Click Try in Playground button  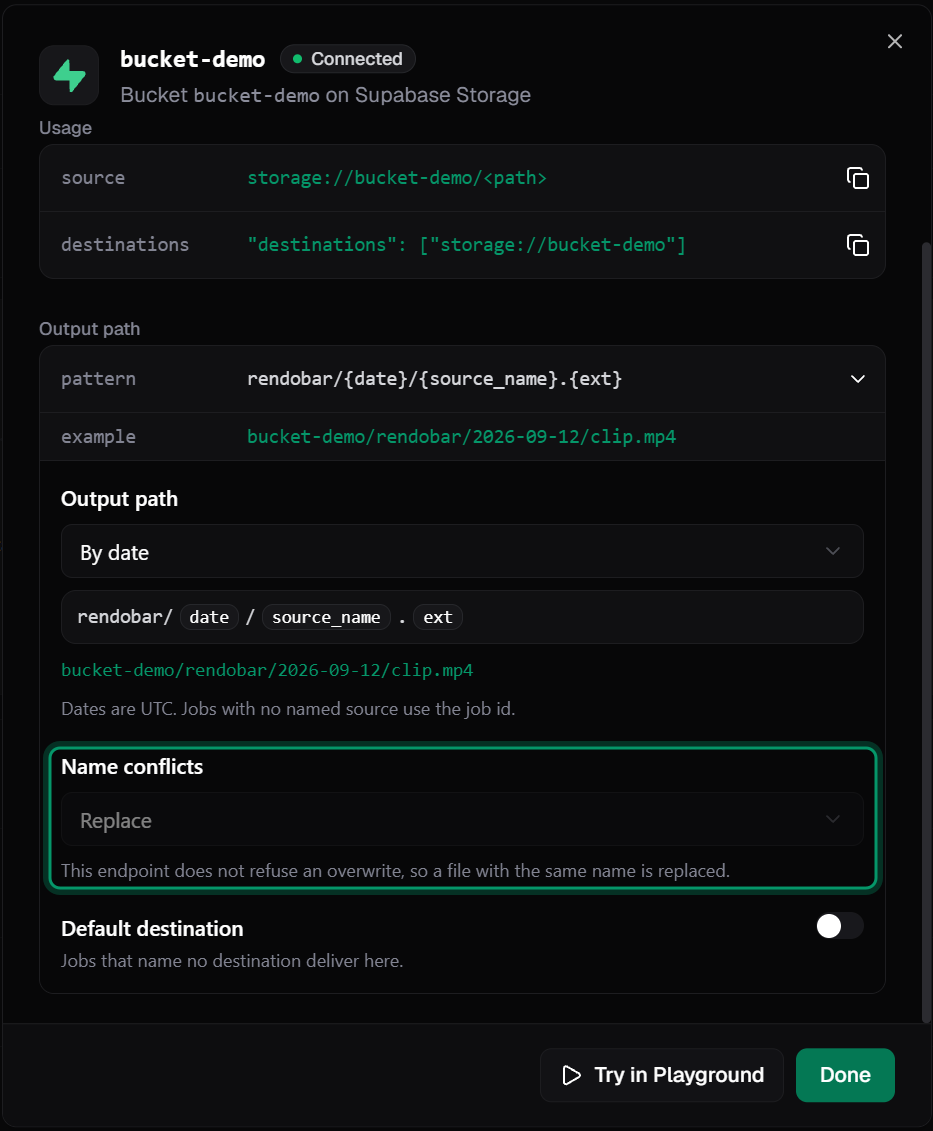pyautogui.click(x=662, y=1075)
